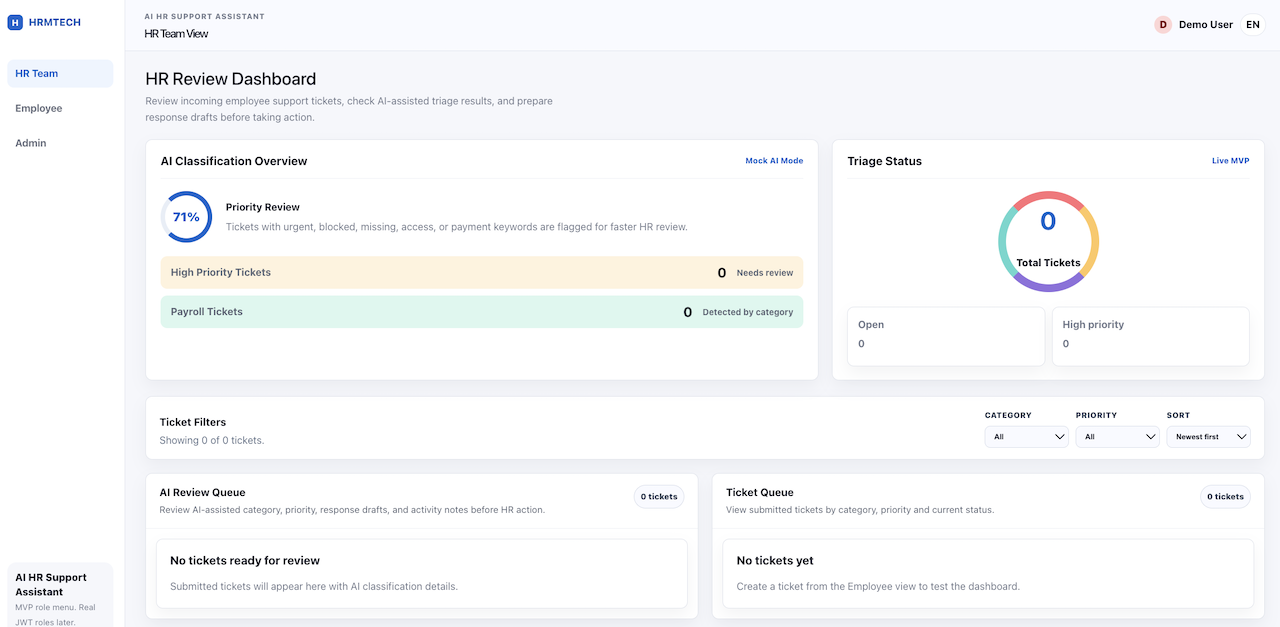The image size is (1280, 627).
Task: Click the AI Classification Overview title
Action: coord(234,161)
